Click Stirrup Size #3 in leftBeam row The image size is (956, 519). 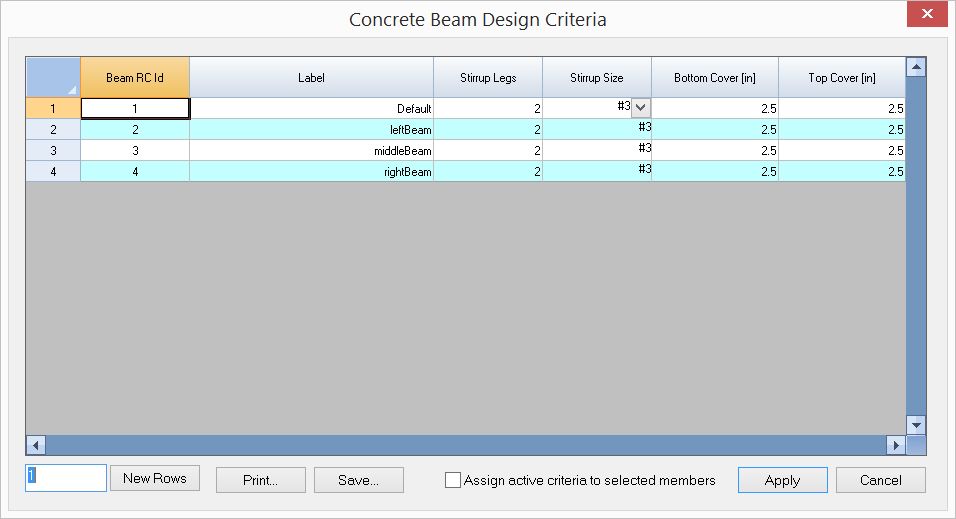[x=597, y=129]
